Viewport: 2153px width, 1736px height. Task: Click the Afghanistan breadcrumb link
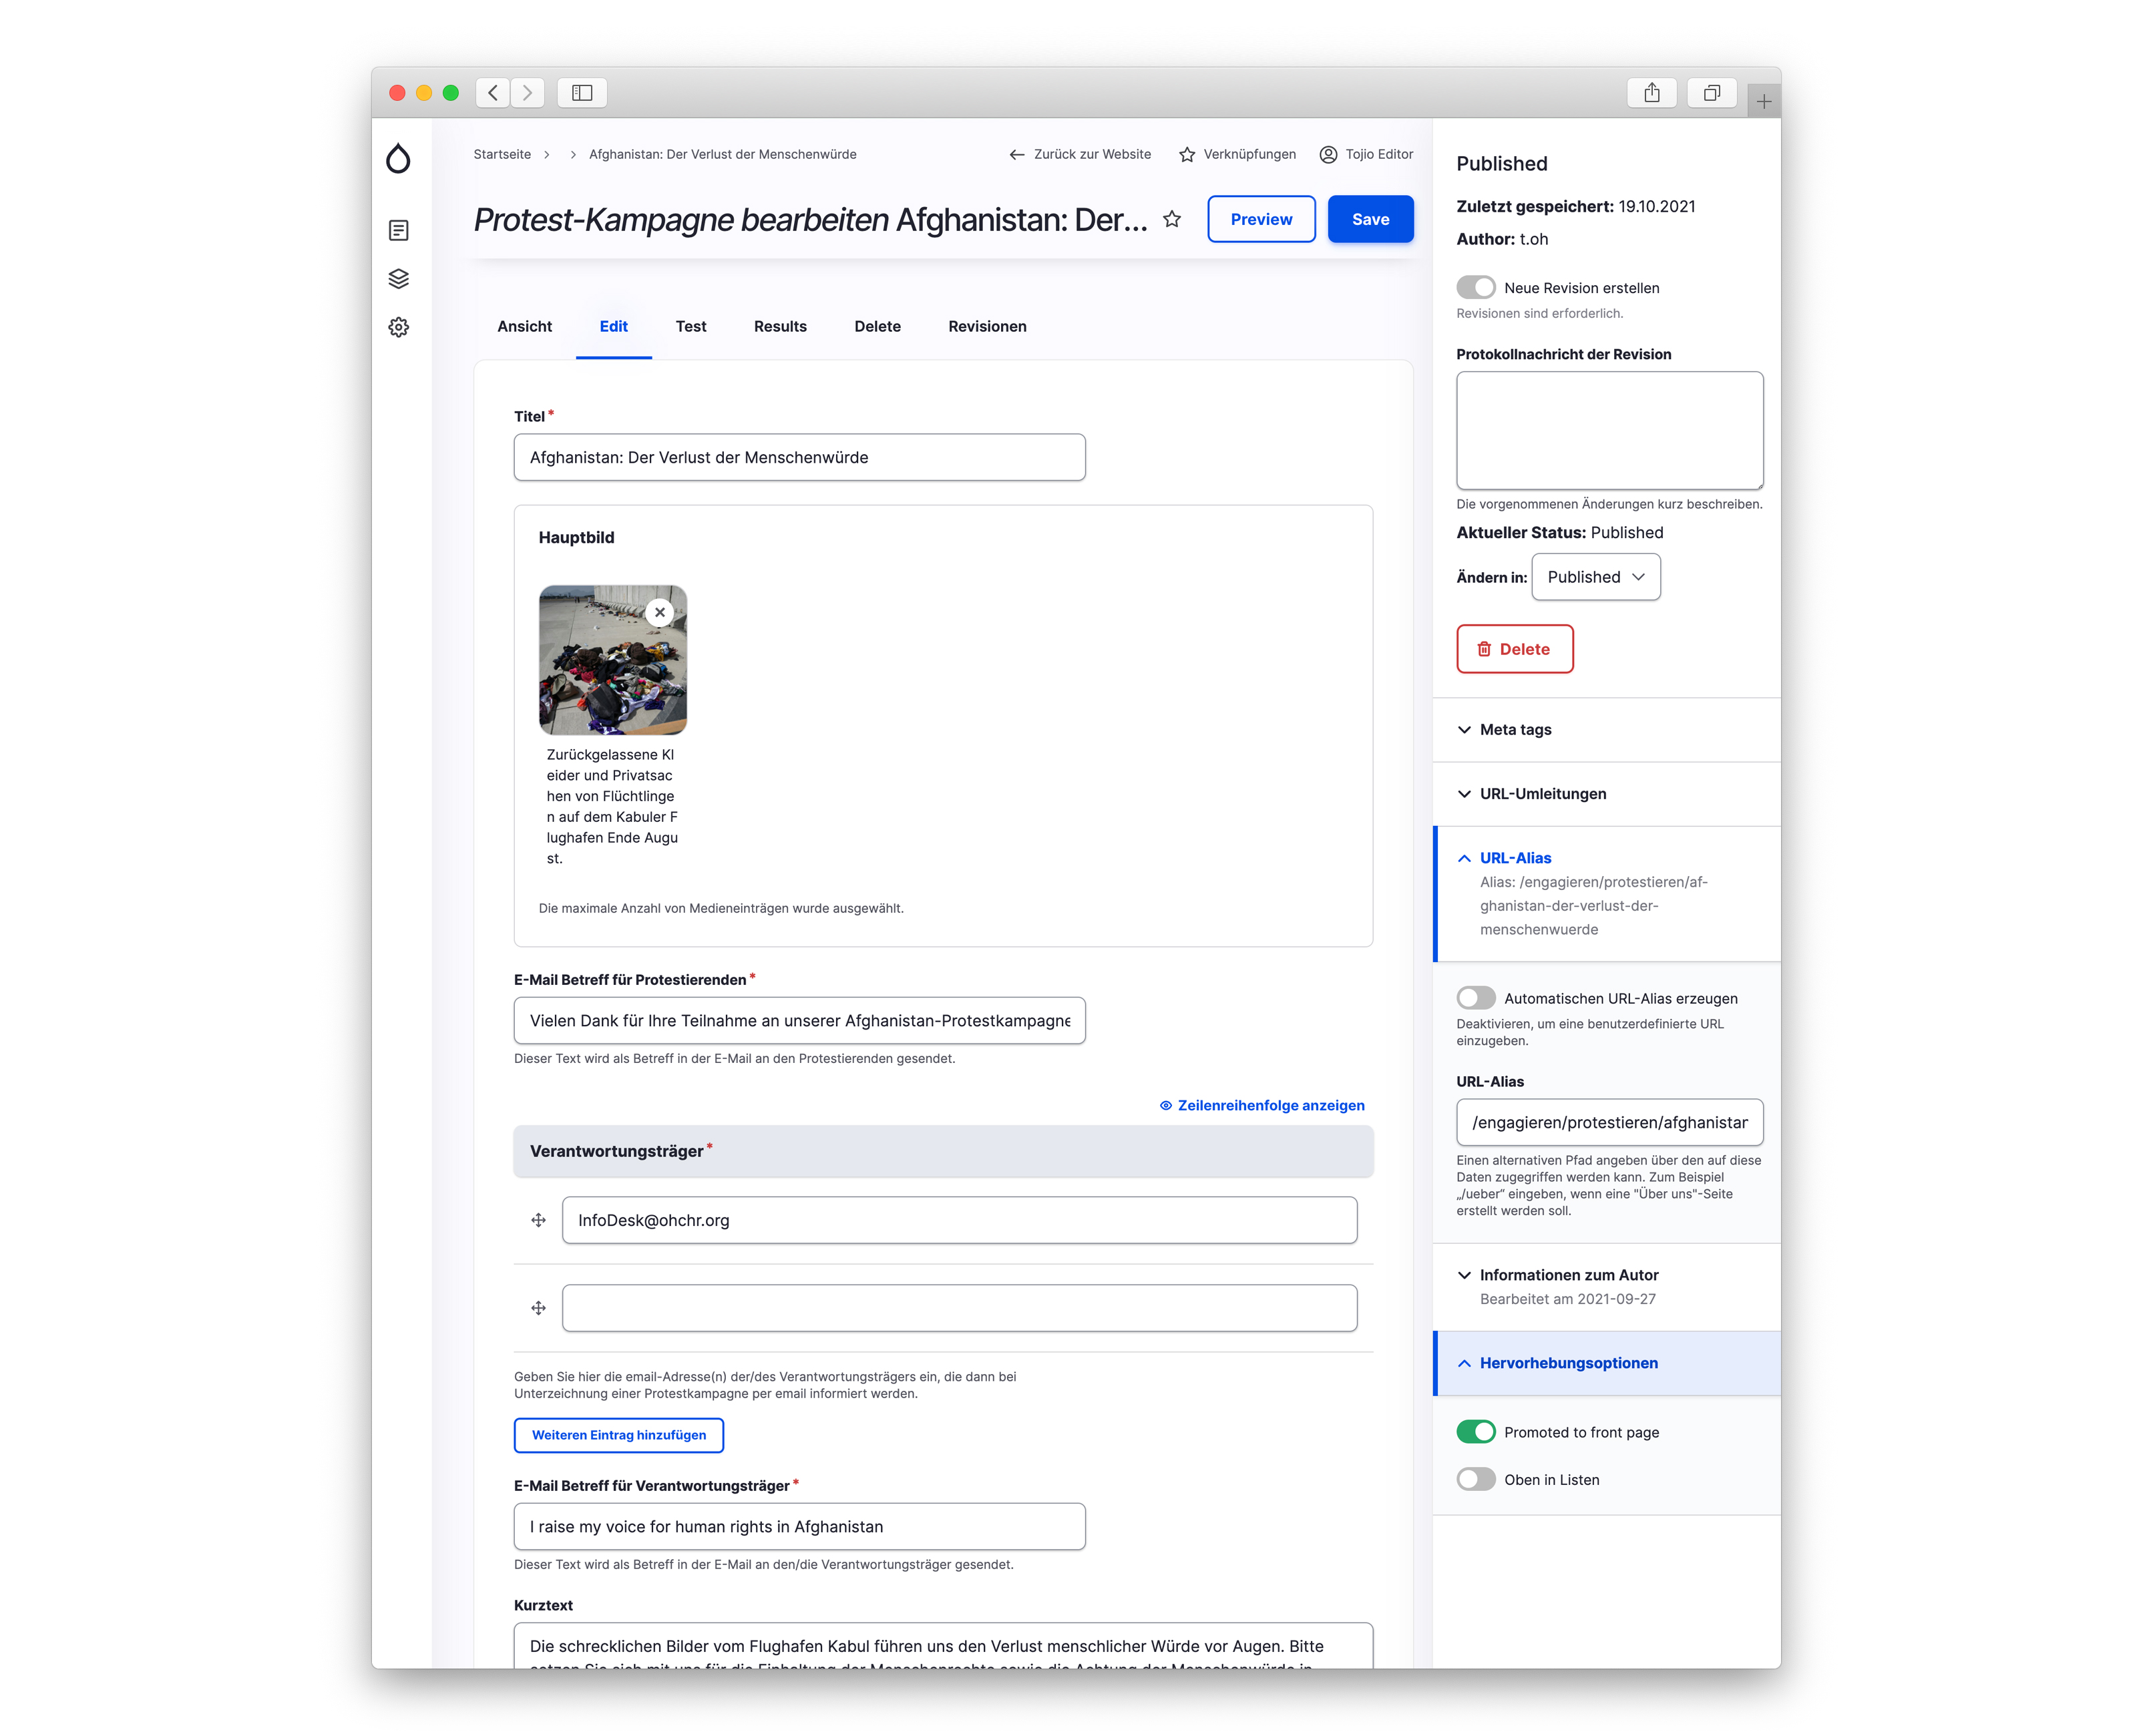pyautogui.click(x=722, y=154)
